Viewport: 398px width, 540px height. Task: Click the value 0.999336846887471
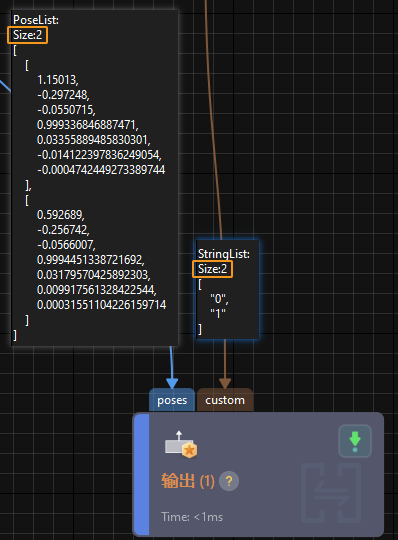point(88,125)
